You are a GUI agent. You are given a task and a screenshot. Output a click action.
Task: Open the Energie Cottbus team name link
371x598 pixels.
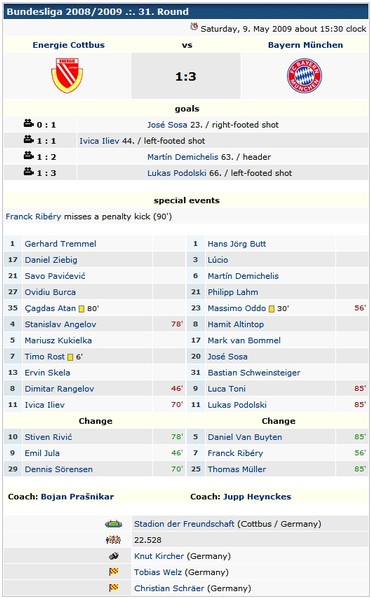click(69, 45)
